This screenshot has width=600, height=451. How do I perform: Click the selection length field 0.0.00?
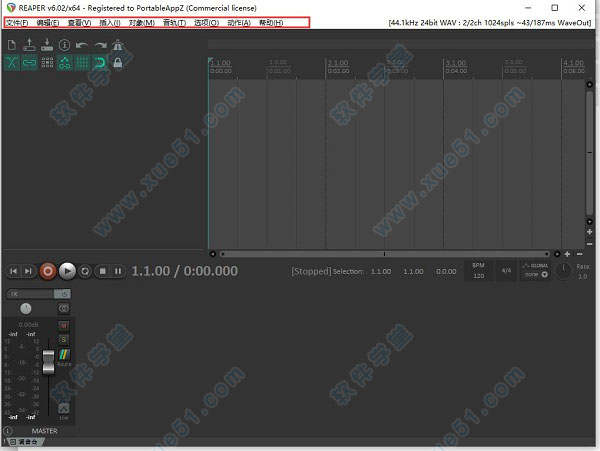pos(446,271)
